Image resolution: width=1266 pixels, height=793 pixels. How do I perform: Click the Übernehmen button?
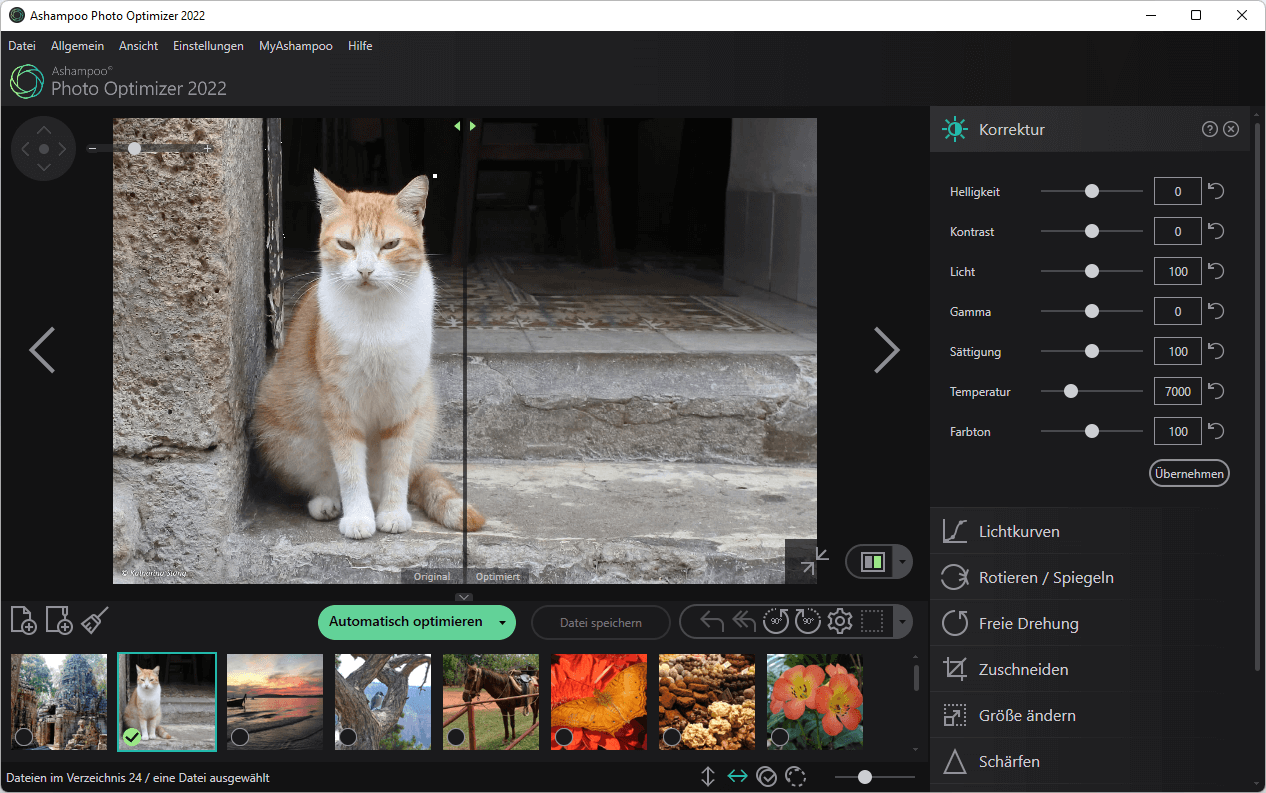pyautogui.click(x=1189, y=472)
